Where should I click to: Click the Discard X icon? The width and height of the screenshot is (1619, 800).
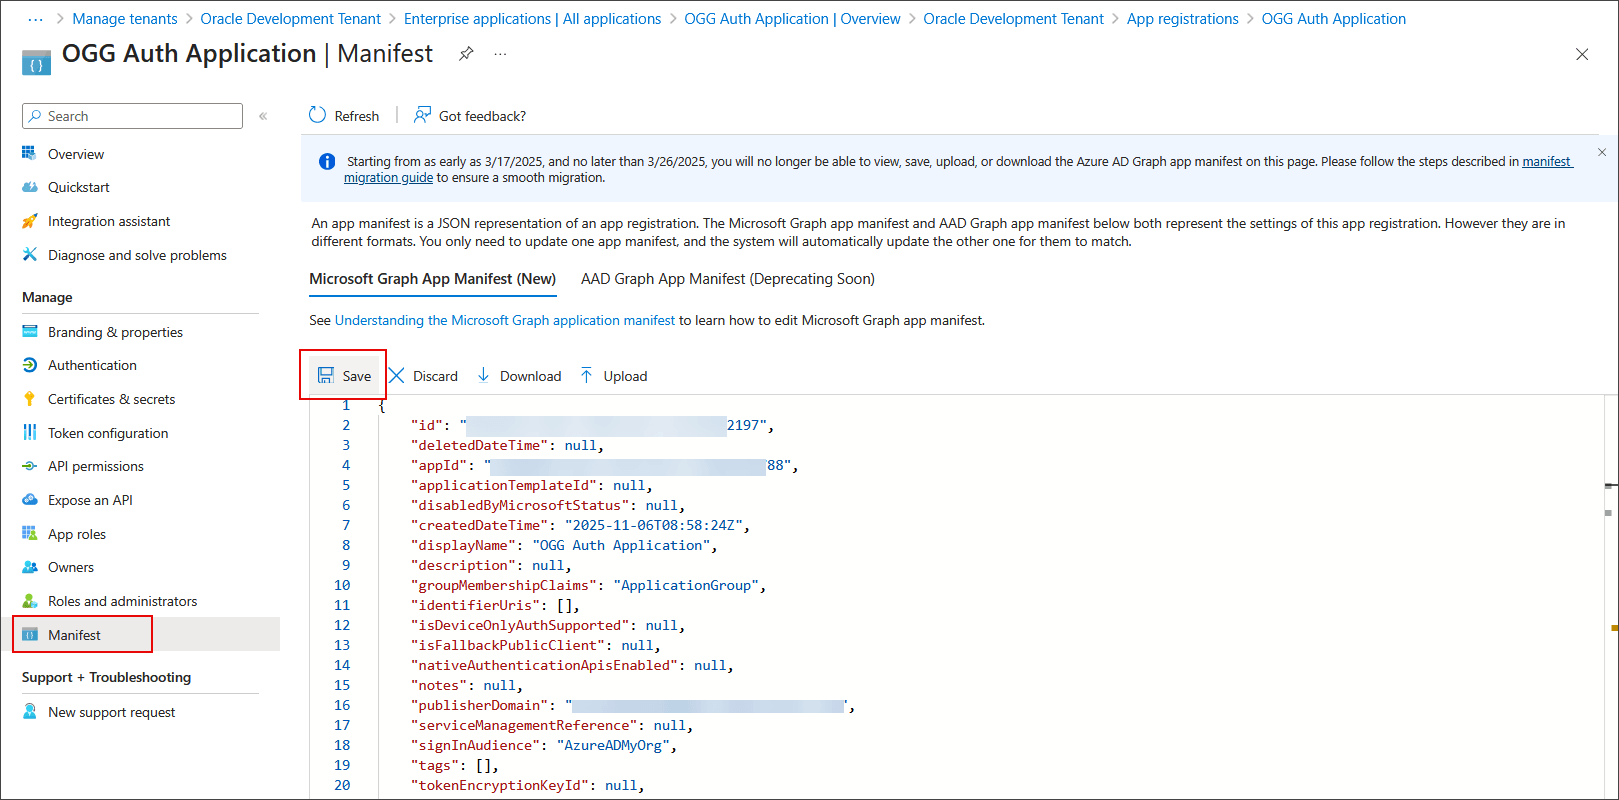click(x=396, y=375)
